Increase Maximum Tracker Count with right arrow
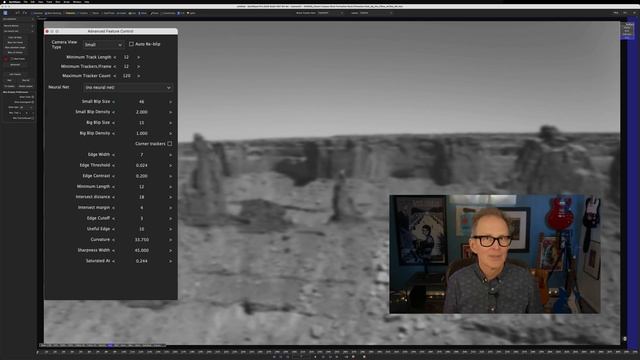The height and width of the screenshot is (360, 640). pos(138,76)
